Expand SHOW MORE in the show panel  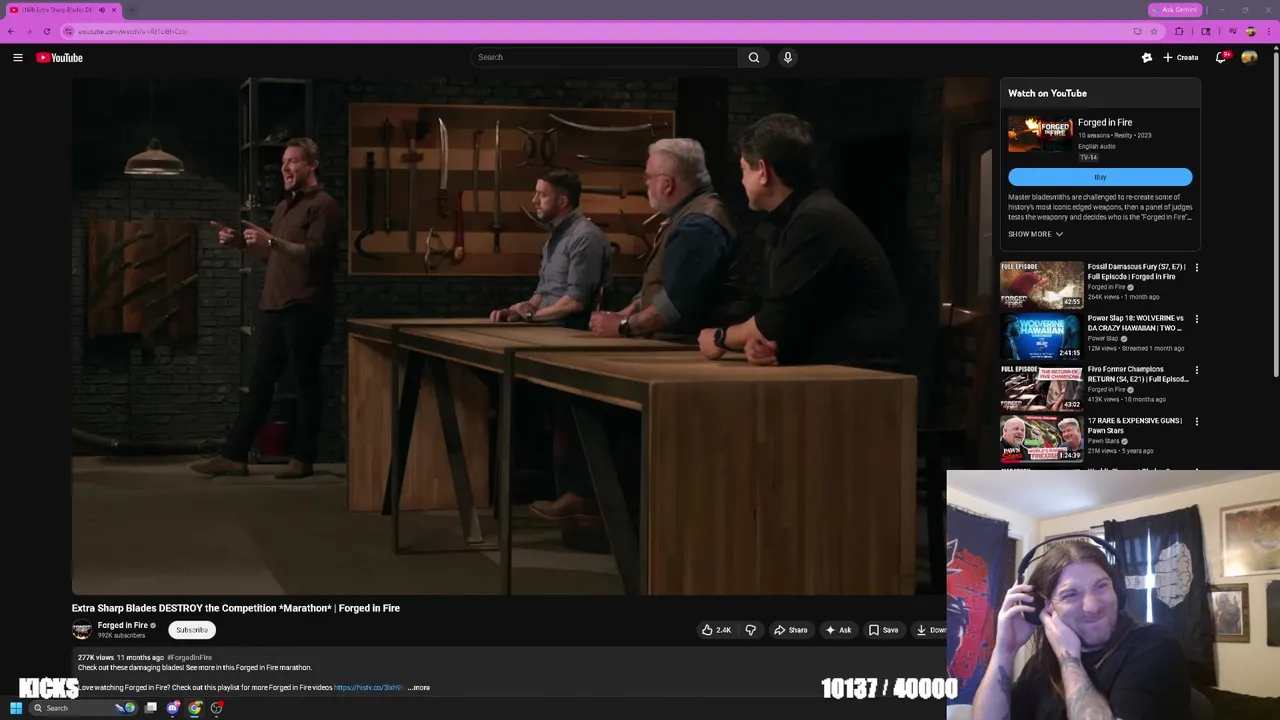(1035, 234)
